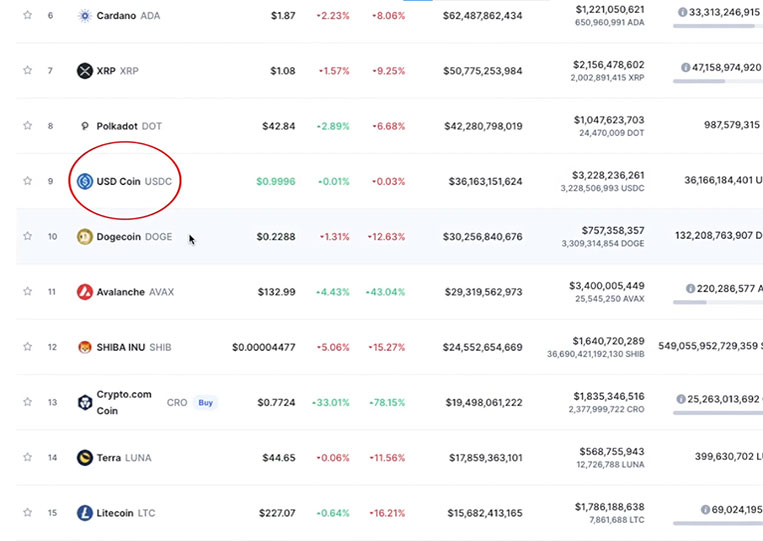Click Avalanche 7d change 43.04%
Image resolution: width=763 pixels, height=541 pixels.
point(385,292)
